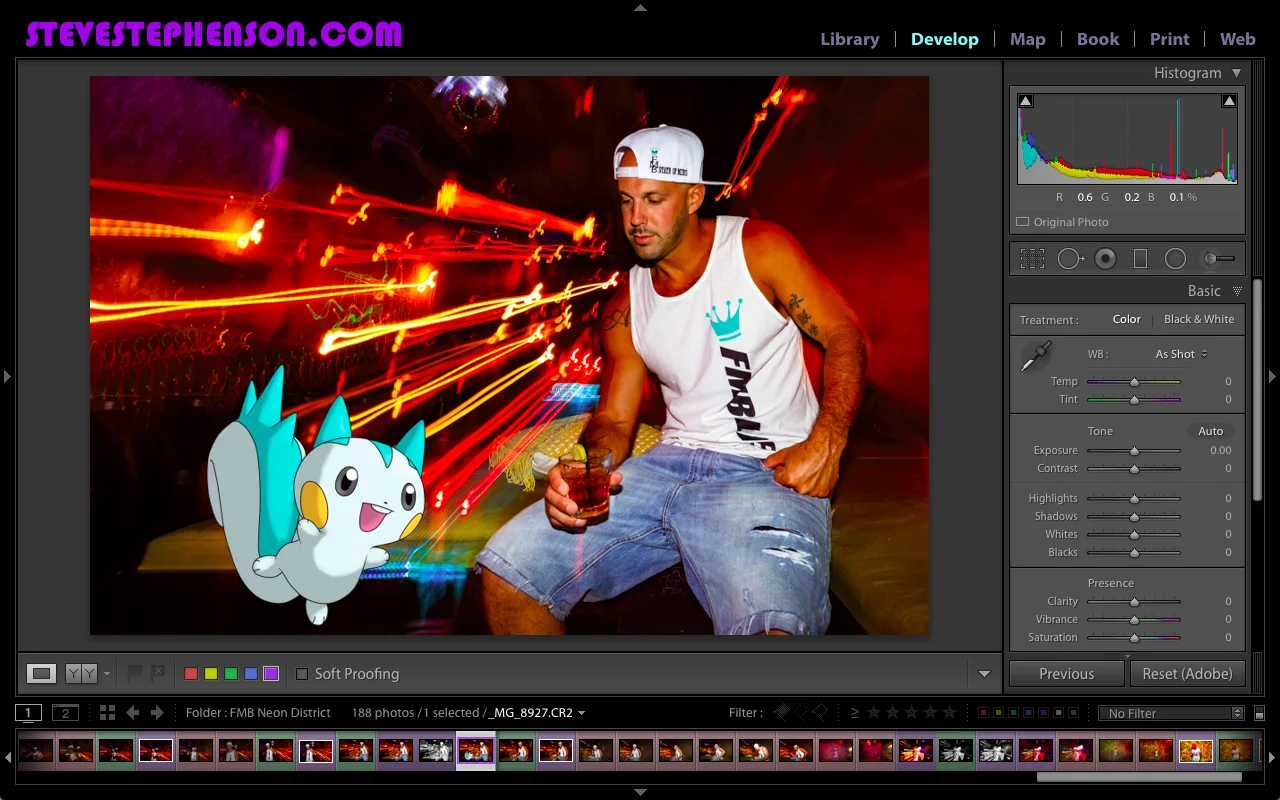Viewport: 1280px width, 800px height.
Task: Switch to the Book module
Action: tap(1098, 39)
